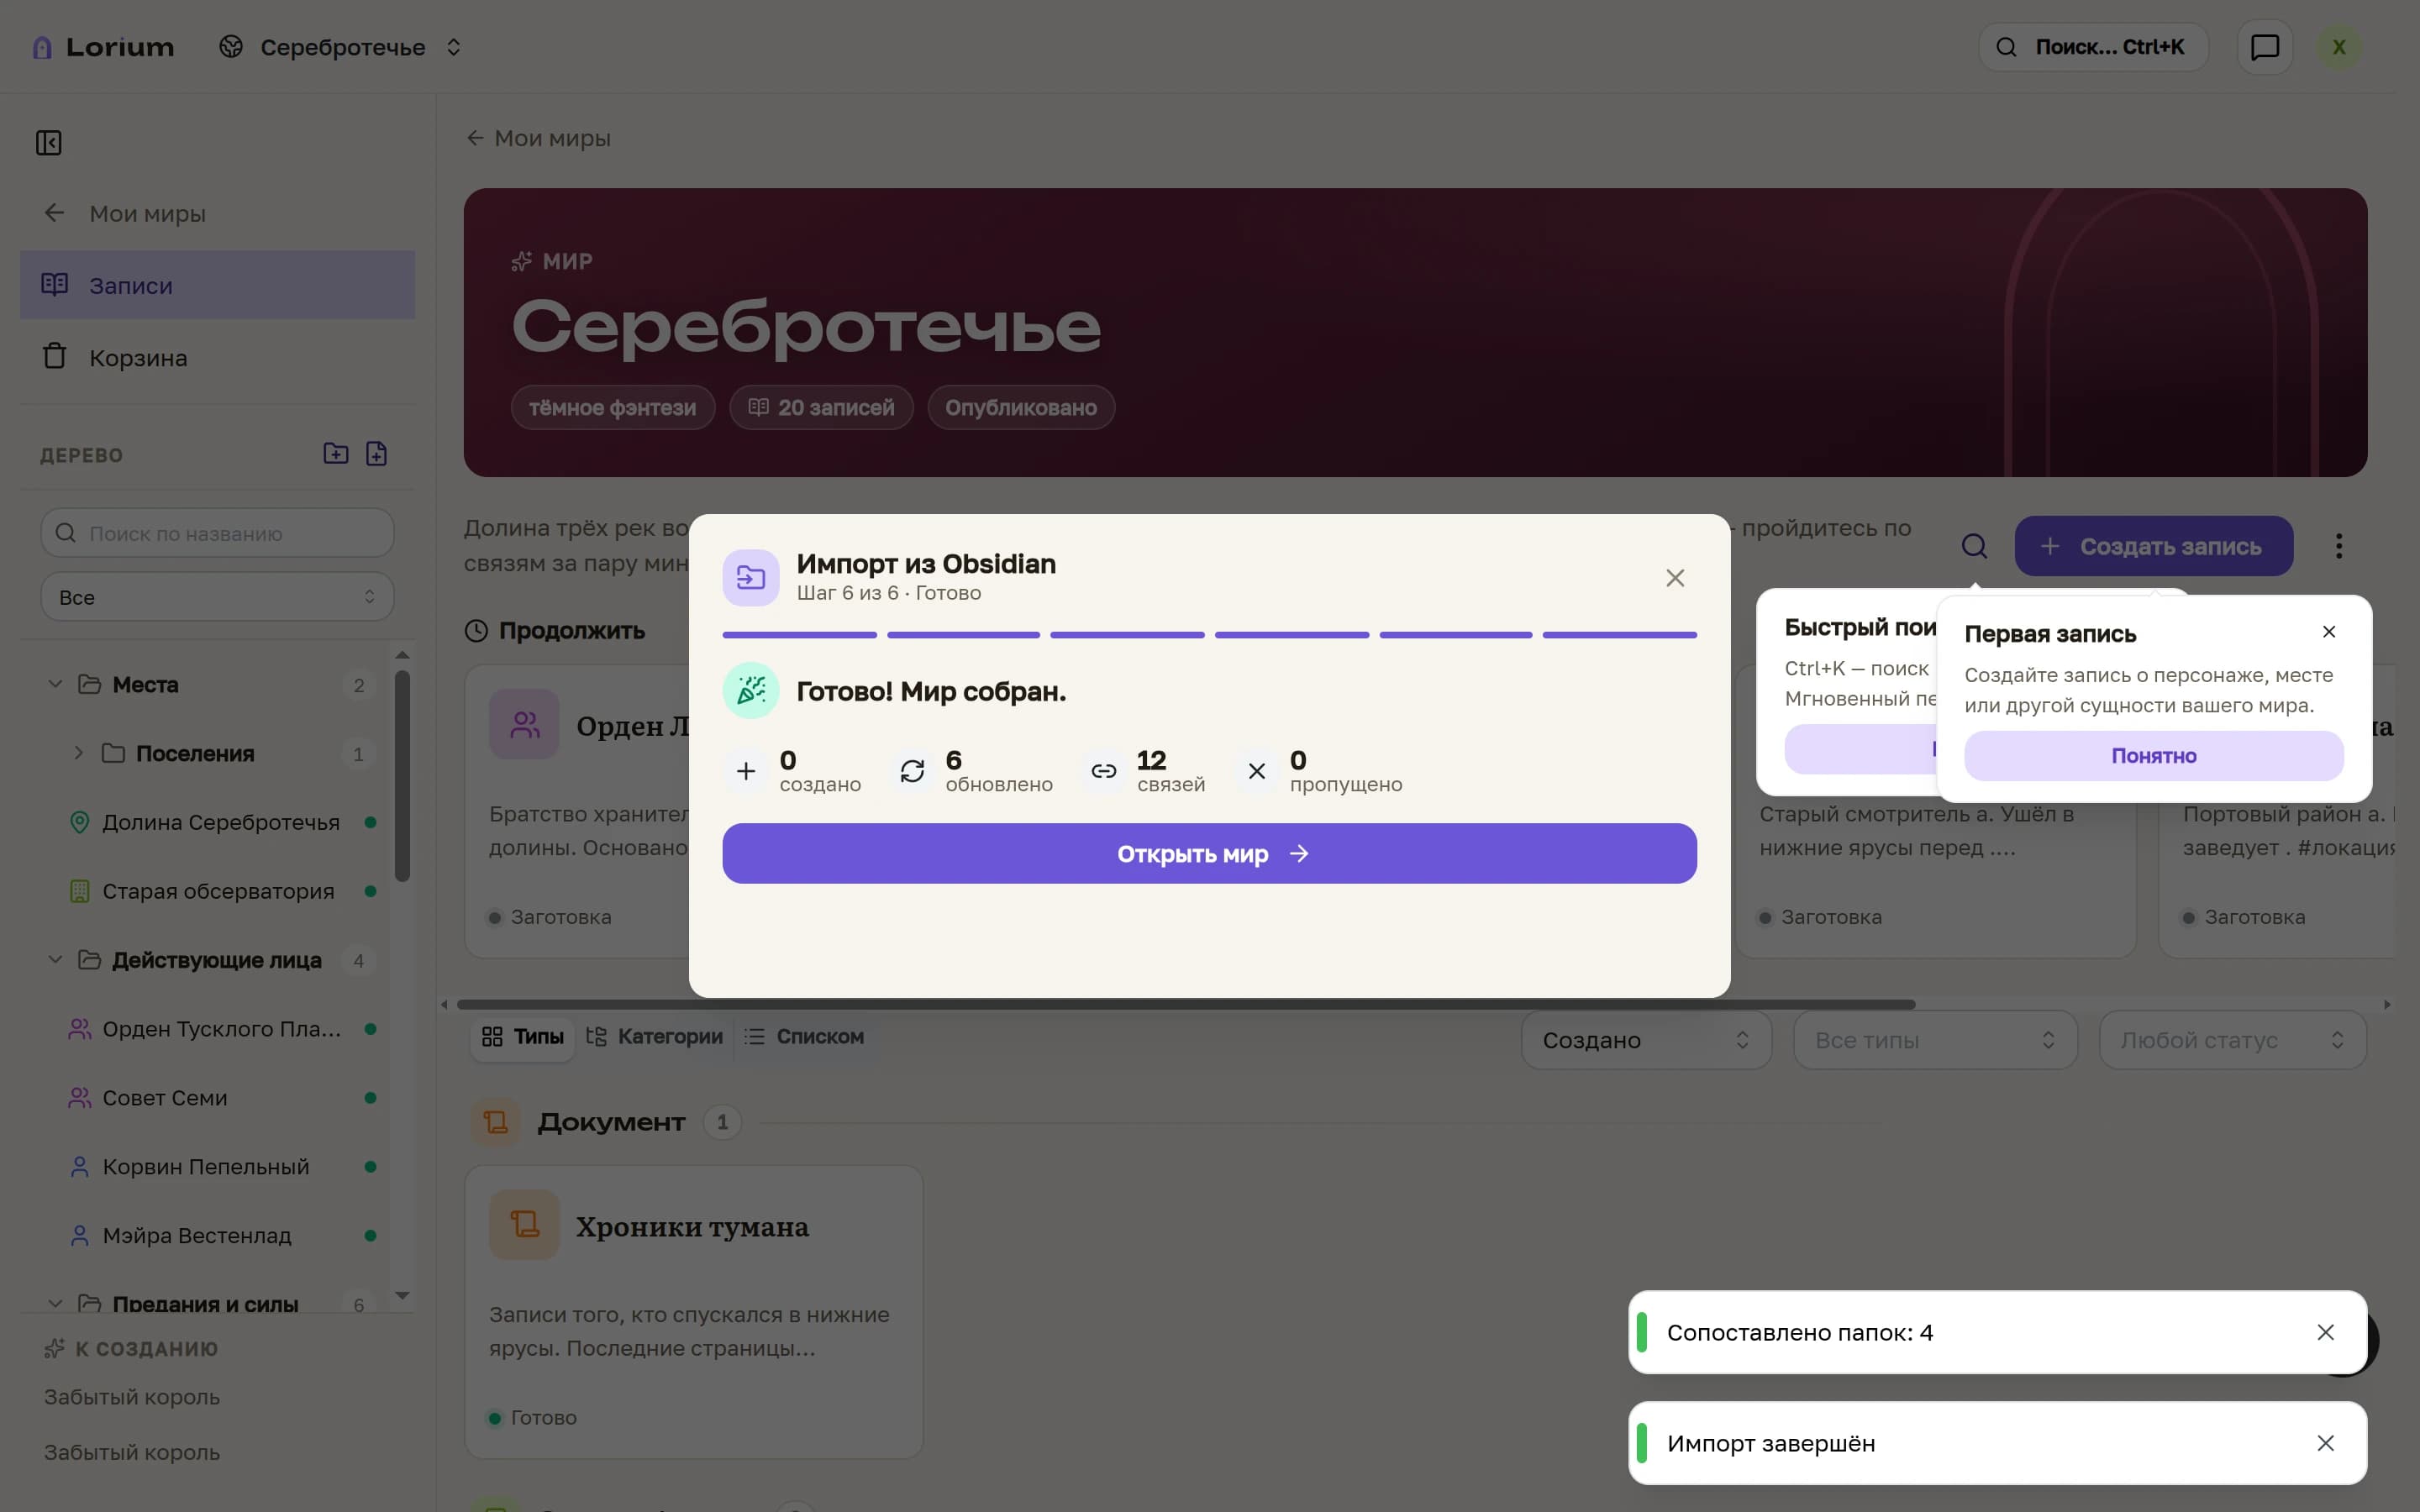The width and height of the screenshot is (2420, 1512).
Task: Click the 20 записей chip
Action: pyautogui.click(x=822, y=407)
